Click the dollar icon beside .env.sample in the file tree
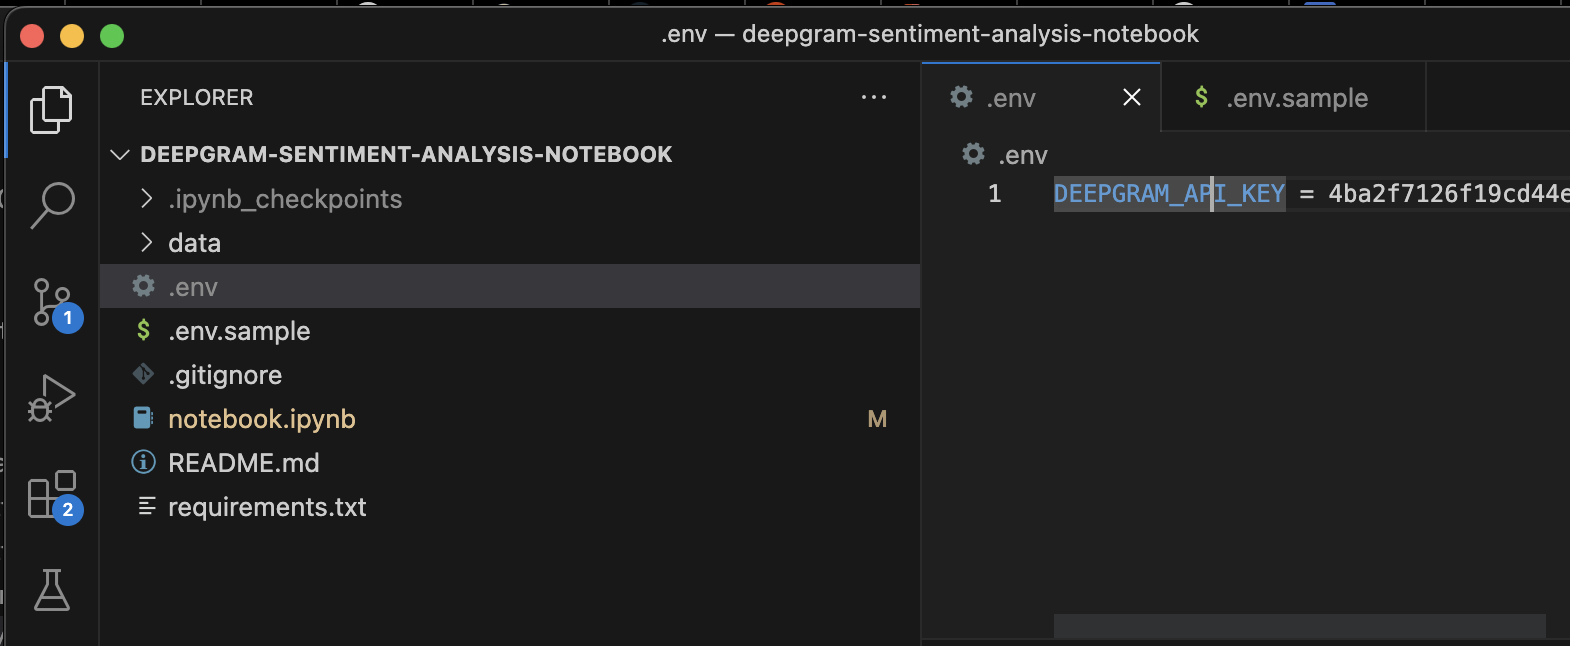 coord(144,330)
